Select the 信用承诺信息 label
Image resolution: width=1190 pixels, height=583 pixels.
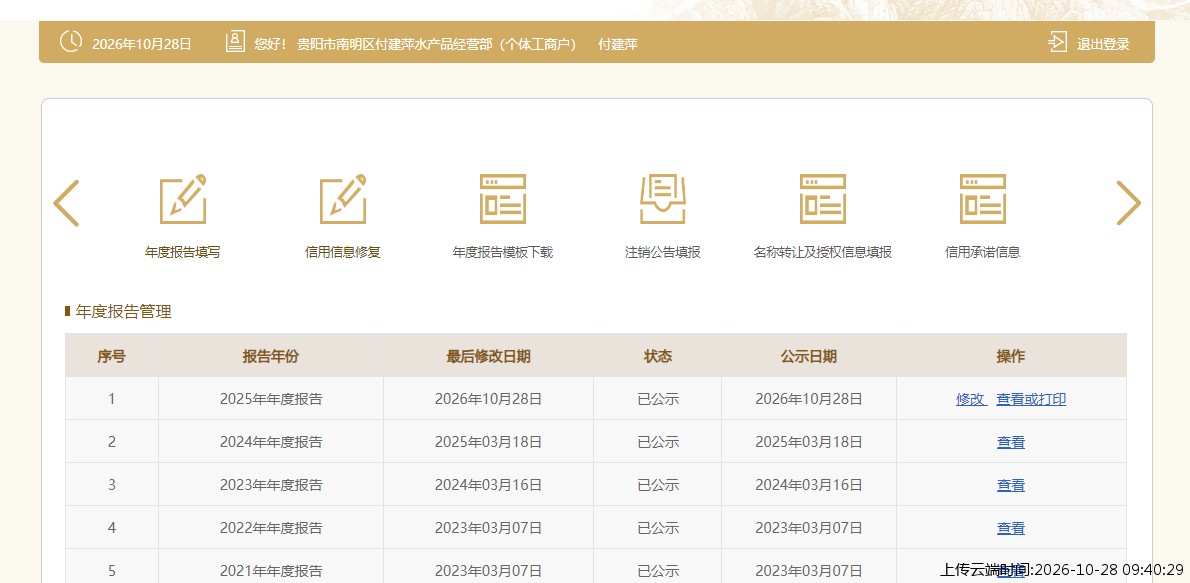983,252
